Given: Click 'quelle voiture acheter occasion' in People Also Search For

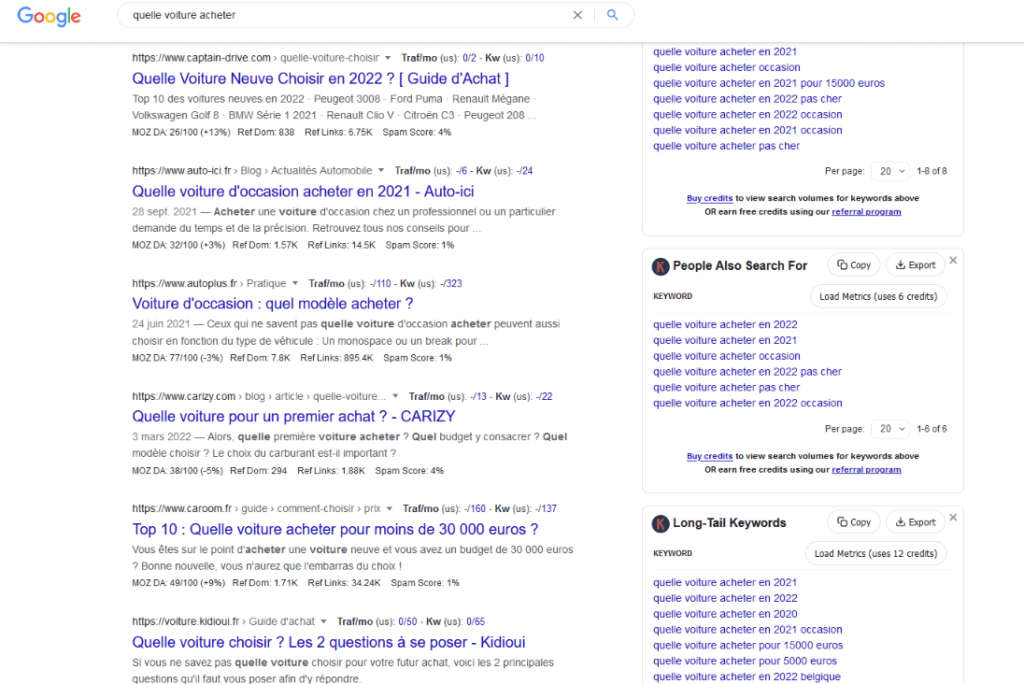Looking at the screenshot, I should 726,356.
